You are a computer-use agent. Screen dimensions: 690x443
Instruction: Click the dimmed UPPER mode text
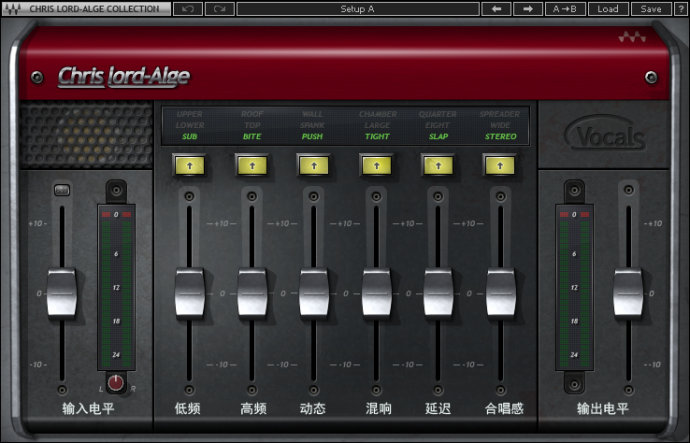pos(190,114)
